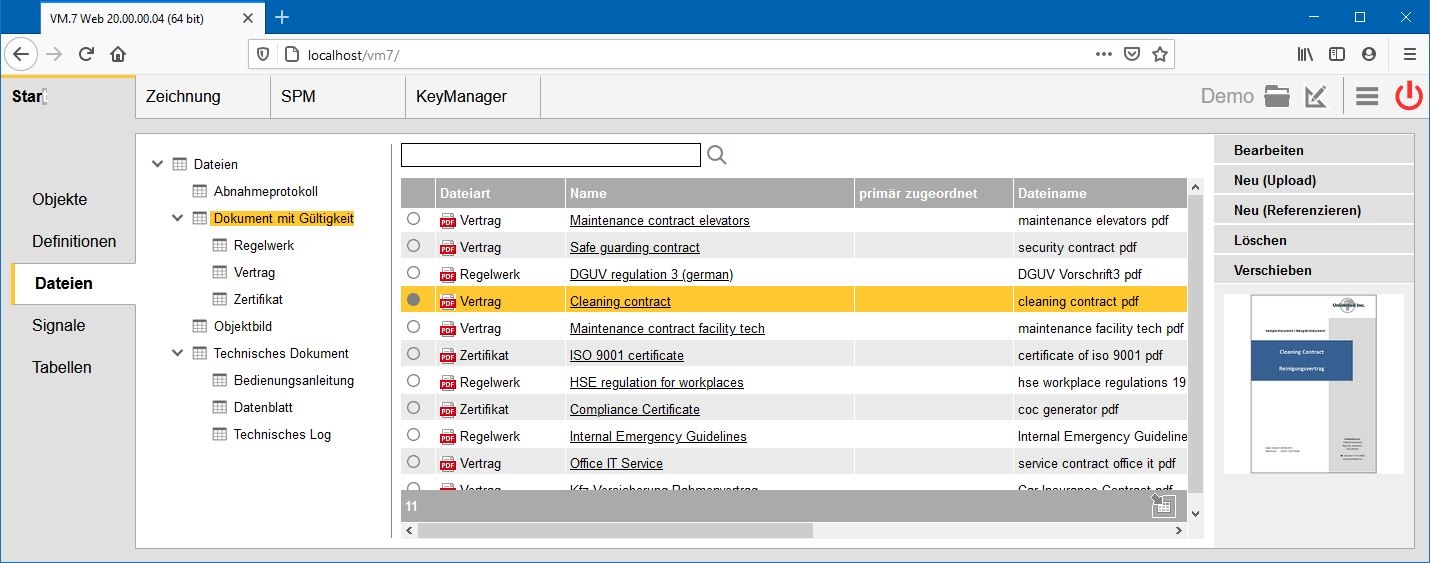The image size is (1430, 563).
Task: Click the Firefox home icon
Action: (118, 54)
